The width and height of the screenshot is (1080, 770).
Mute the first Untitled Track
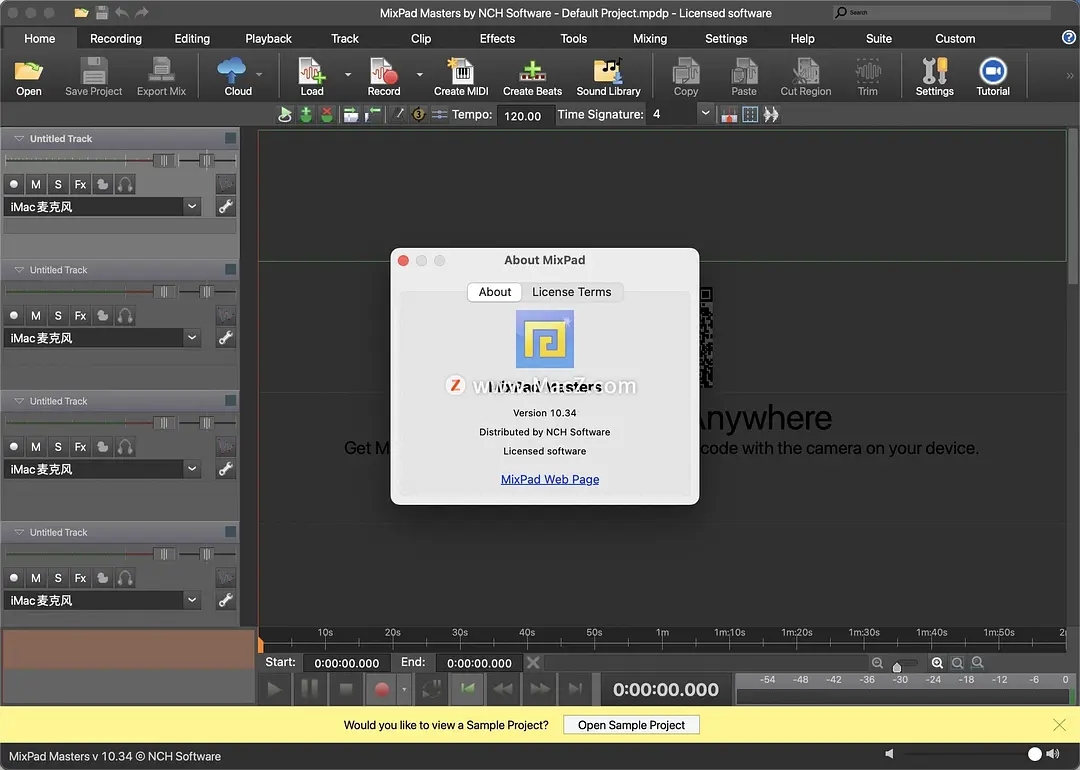[x=36, y=185]
